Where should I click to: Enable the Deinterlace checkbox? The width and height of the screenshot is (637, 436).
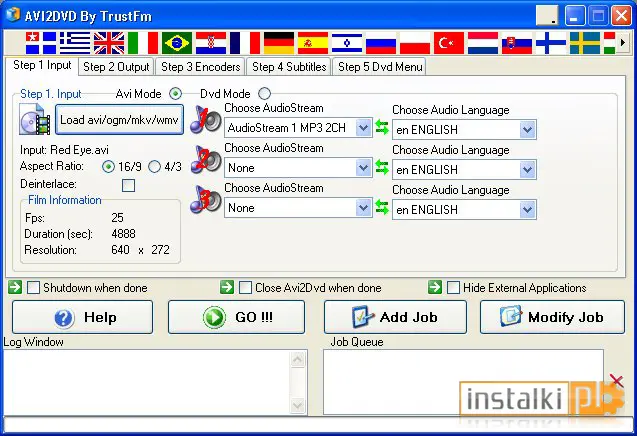(x=128, y=185)
